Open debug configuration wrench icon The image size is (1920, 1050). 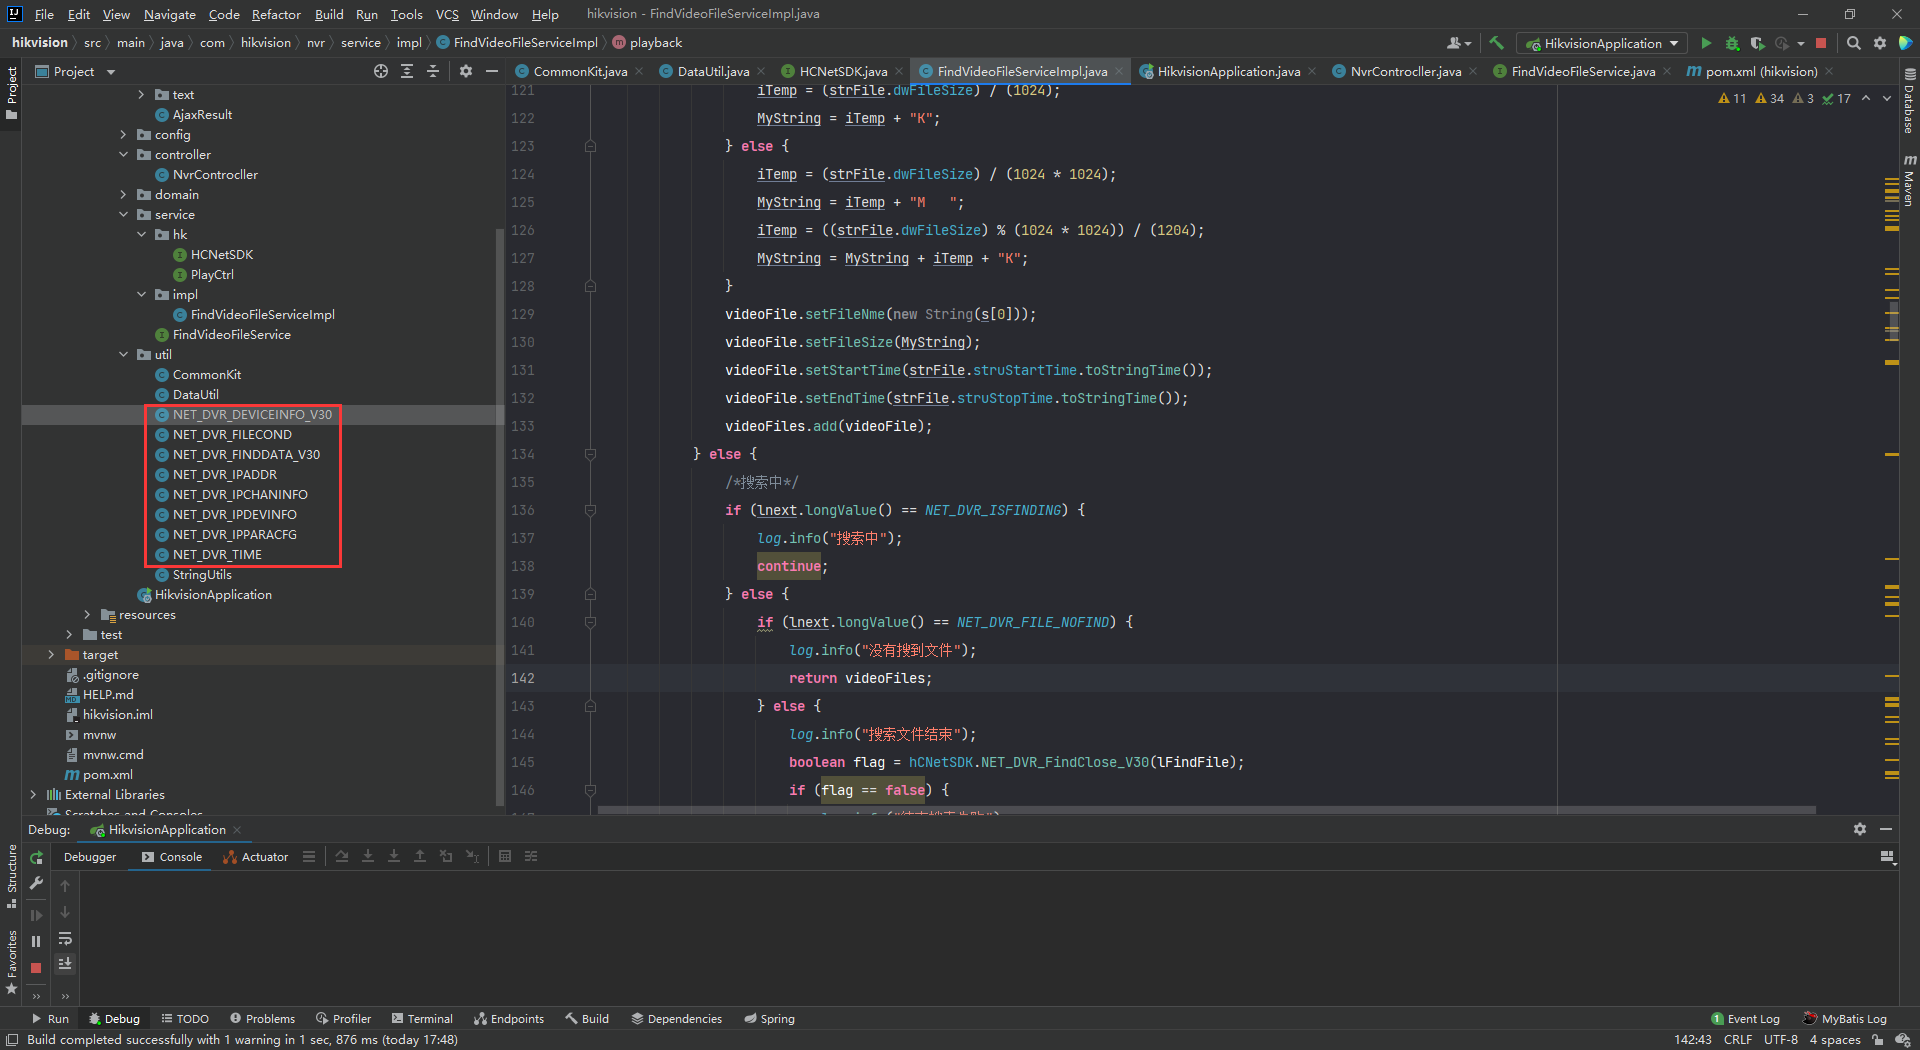(36, 883)
